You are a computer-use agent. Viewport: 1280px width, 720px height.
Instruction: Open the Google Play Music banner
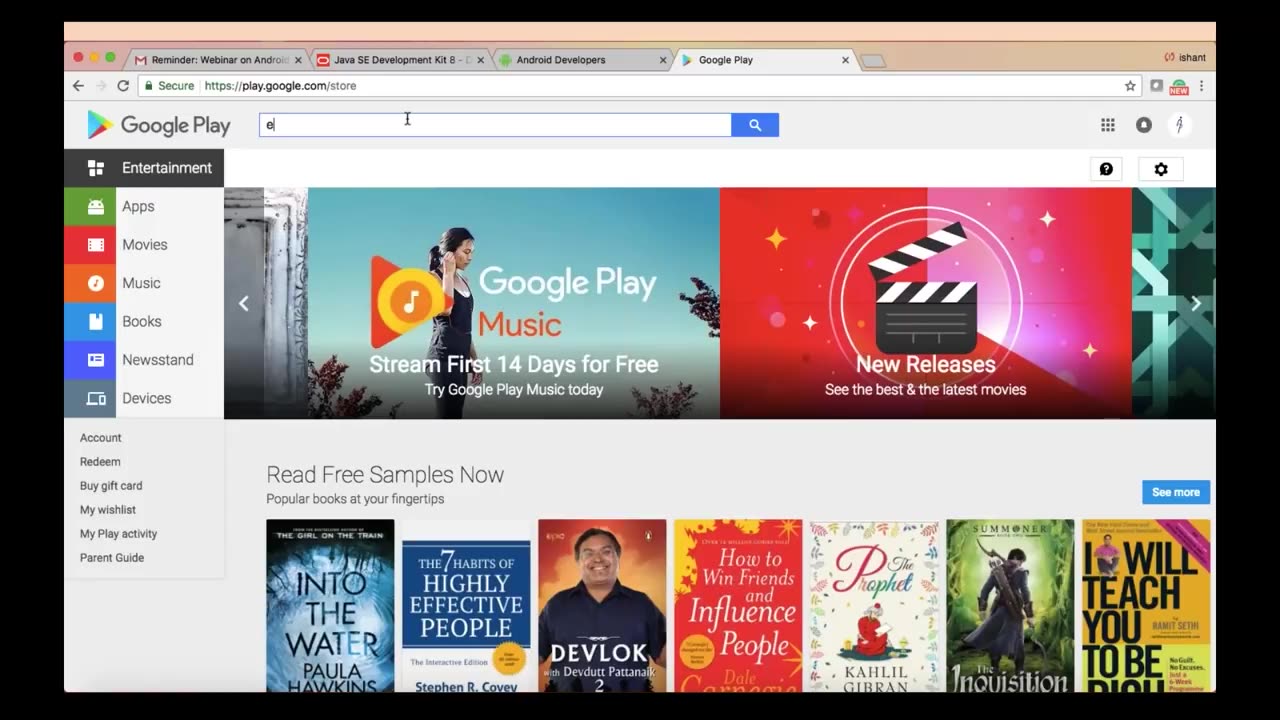(514, 303)
